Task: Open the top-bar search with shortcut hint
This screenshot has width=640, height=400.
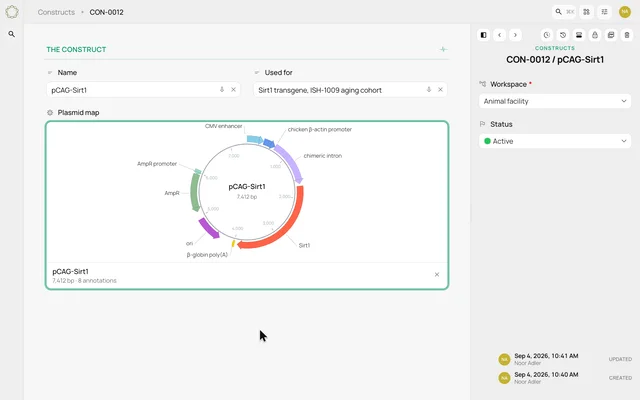Action: 564,12
